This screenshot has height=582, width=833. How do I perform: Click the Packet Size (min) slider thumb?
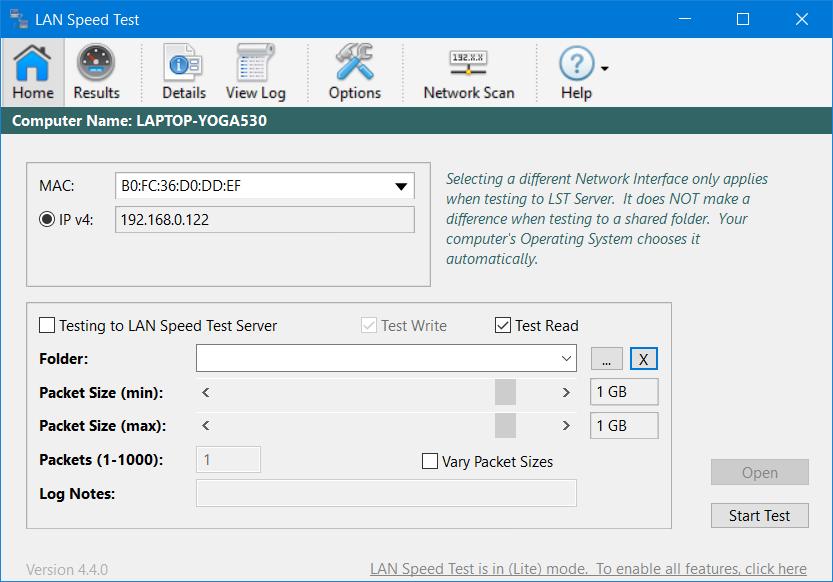tap(505, 392)
